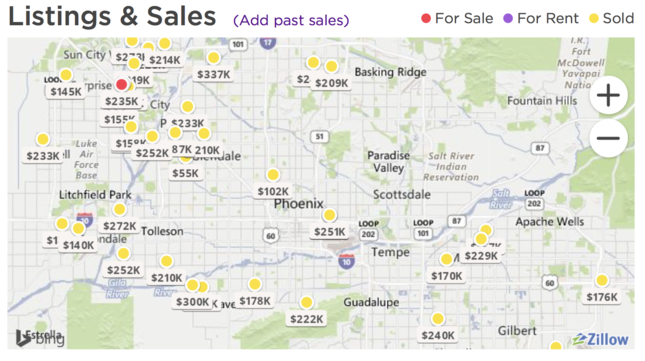Click the $235K for-sale price label
The image size is (645, 361).
click(x=121, y=101)
